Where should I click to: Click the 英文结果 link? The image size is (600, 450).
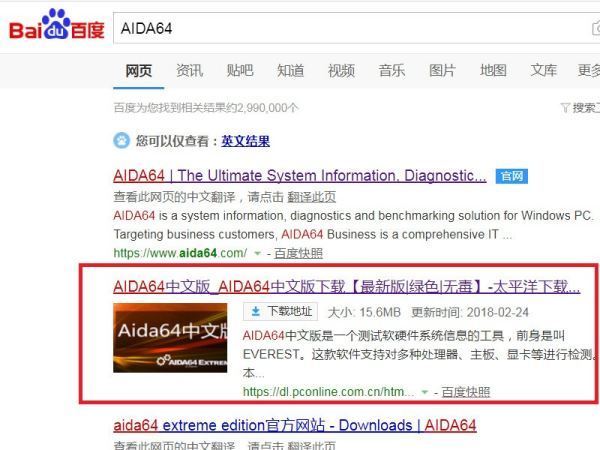(x=246, y=141)
